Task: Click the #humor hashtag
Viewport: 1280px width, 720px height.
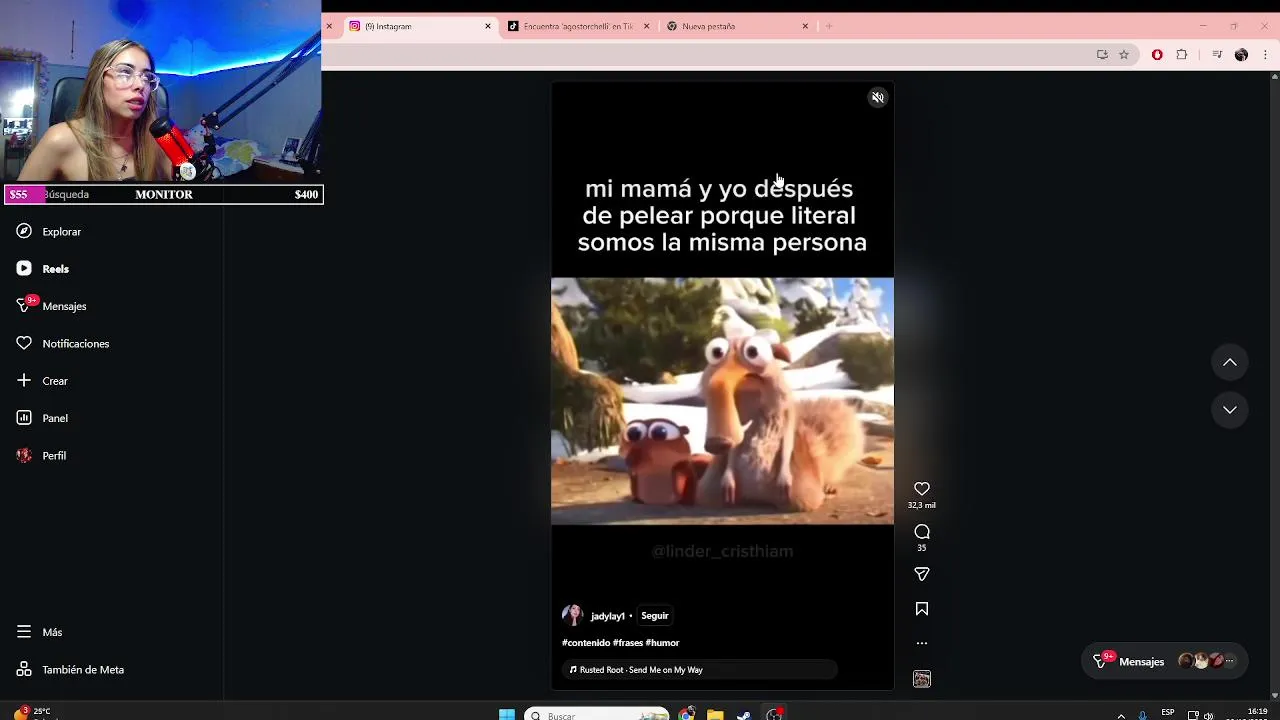Action: click(x=662, y=643)
